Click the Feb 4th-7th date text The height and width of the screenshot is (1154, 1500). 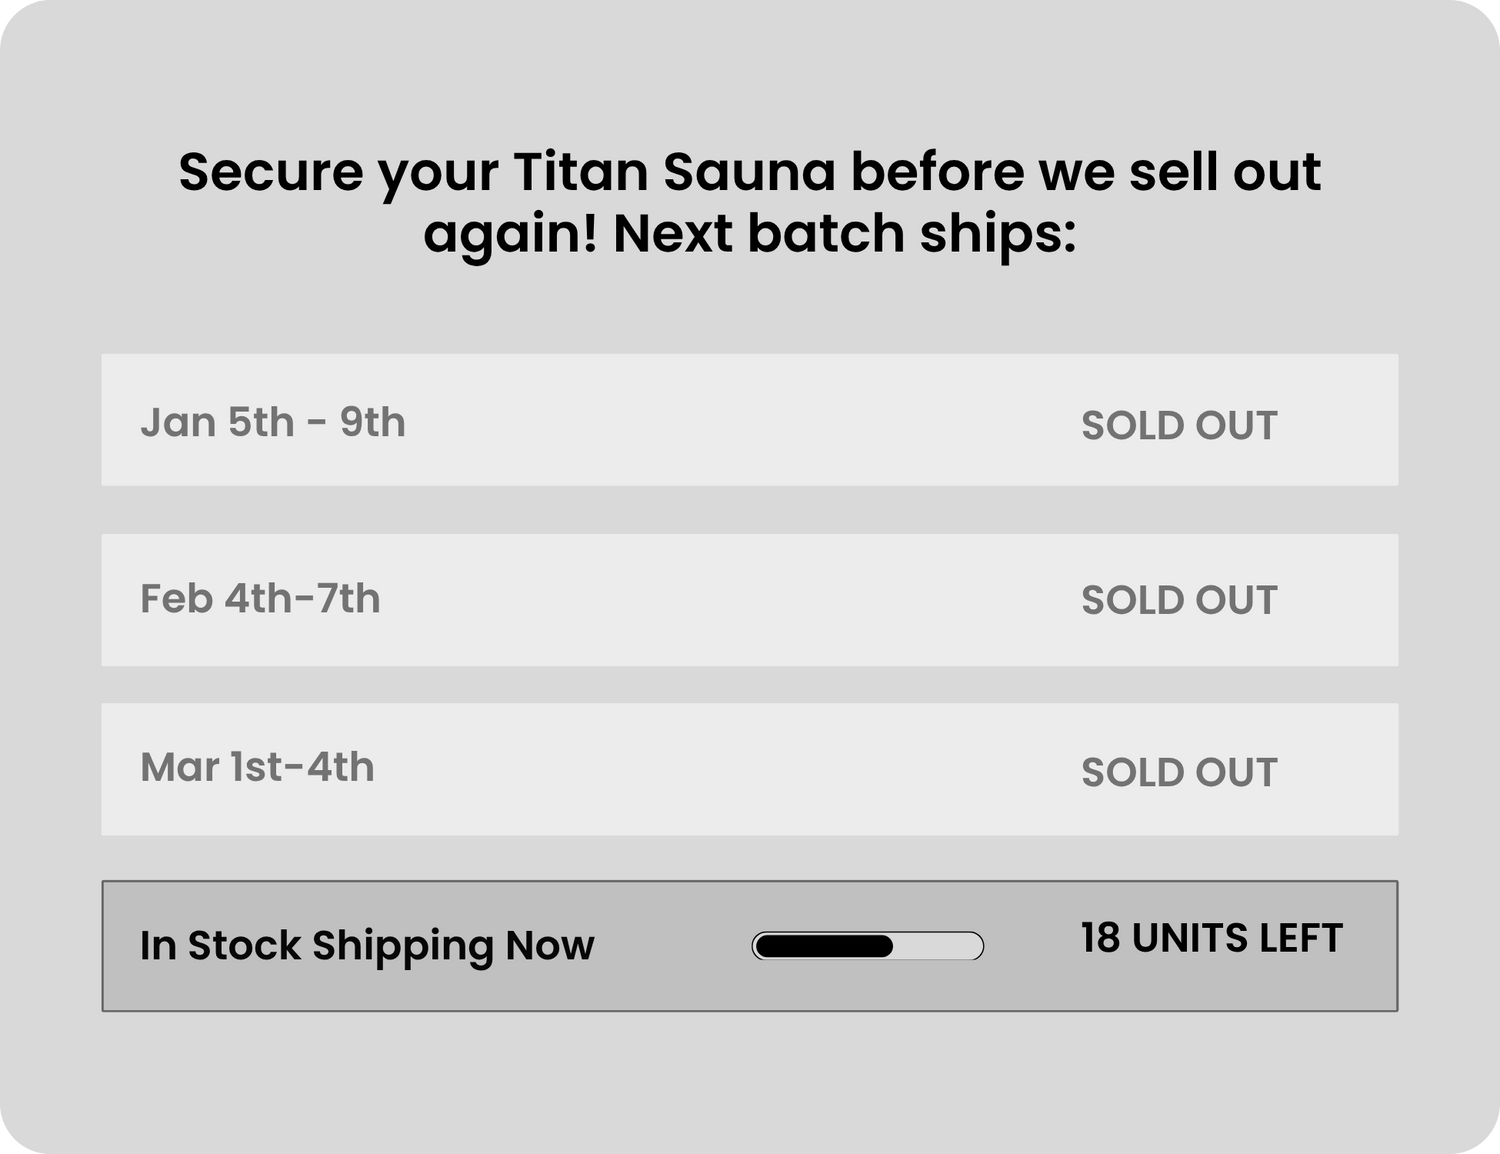point(260,599)
